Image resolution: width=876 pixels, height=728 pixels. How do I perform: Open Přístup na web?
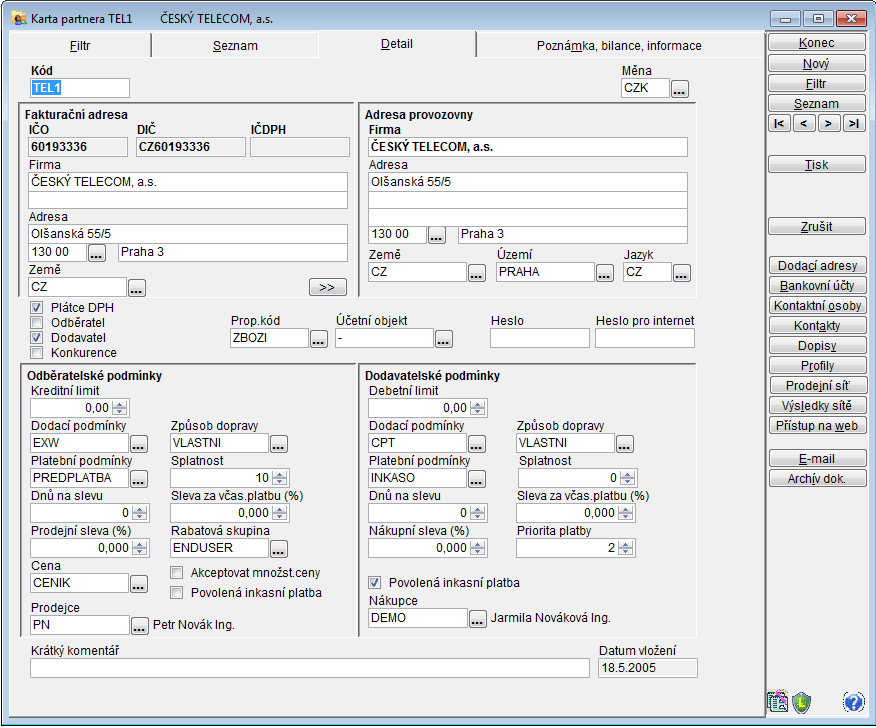[818, 426]
